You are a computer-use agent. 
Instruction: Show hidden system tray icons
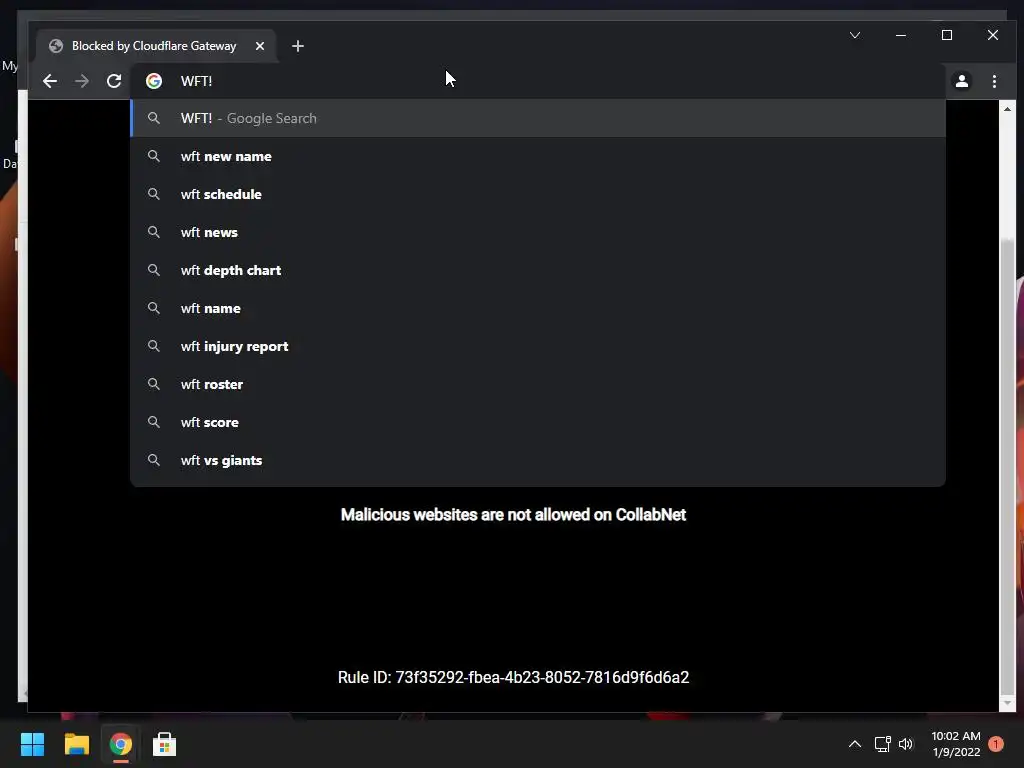pyautogui.click(x=855, y=744)
